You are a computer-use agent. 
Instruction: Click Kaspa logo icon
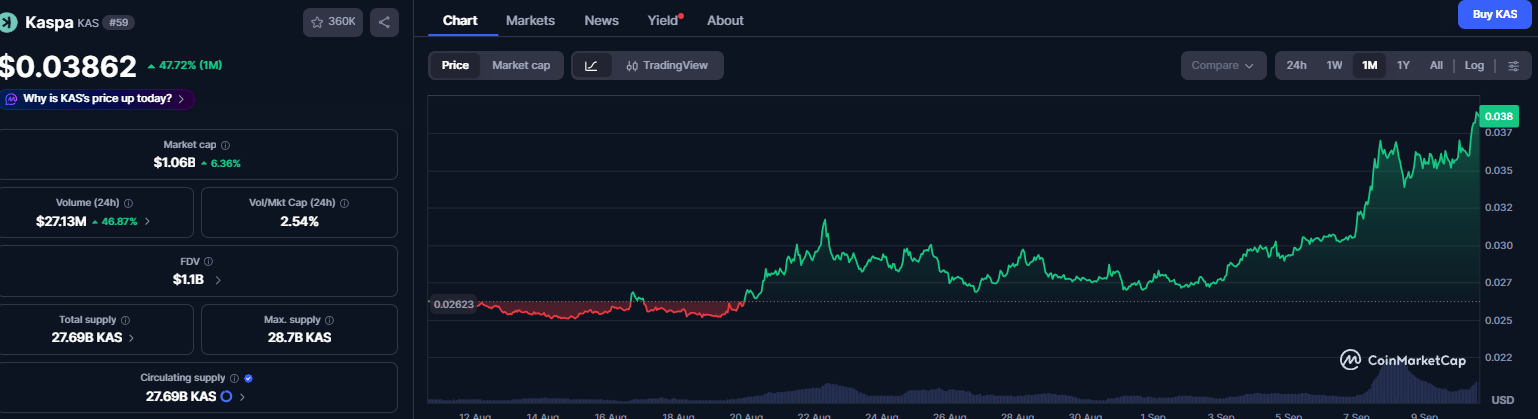point(11,21)
